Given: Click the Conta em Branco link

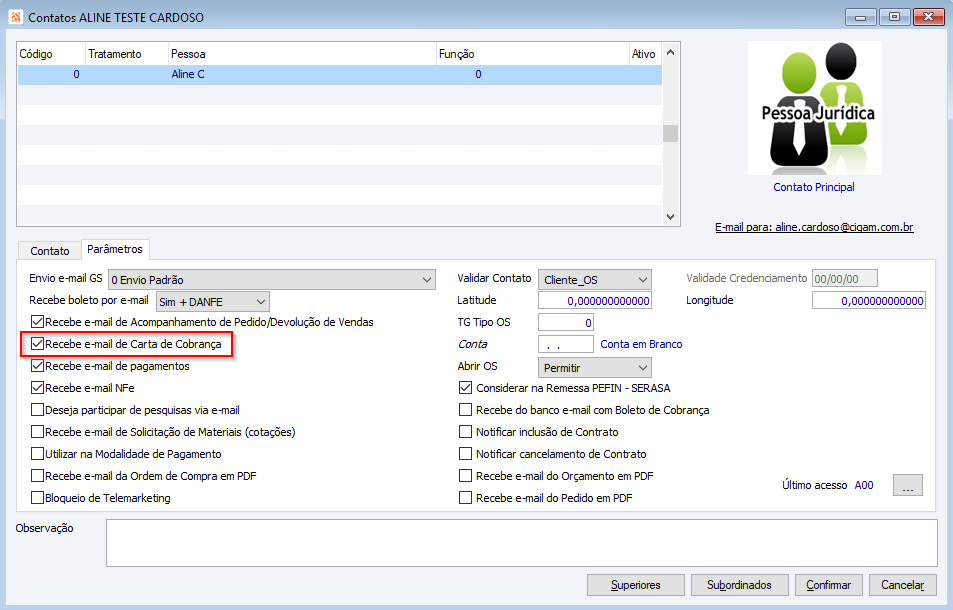Looking at the screenshot, I should point(641,344).
